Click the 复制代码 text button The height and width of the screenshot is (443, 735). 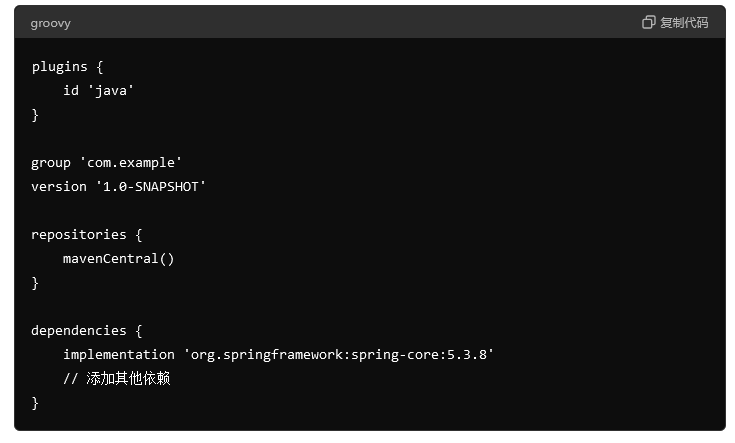(684, 23)
